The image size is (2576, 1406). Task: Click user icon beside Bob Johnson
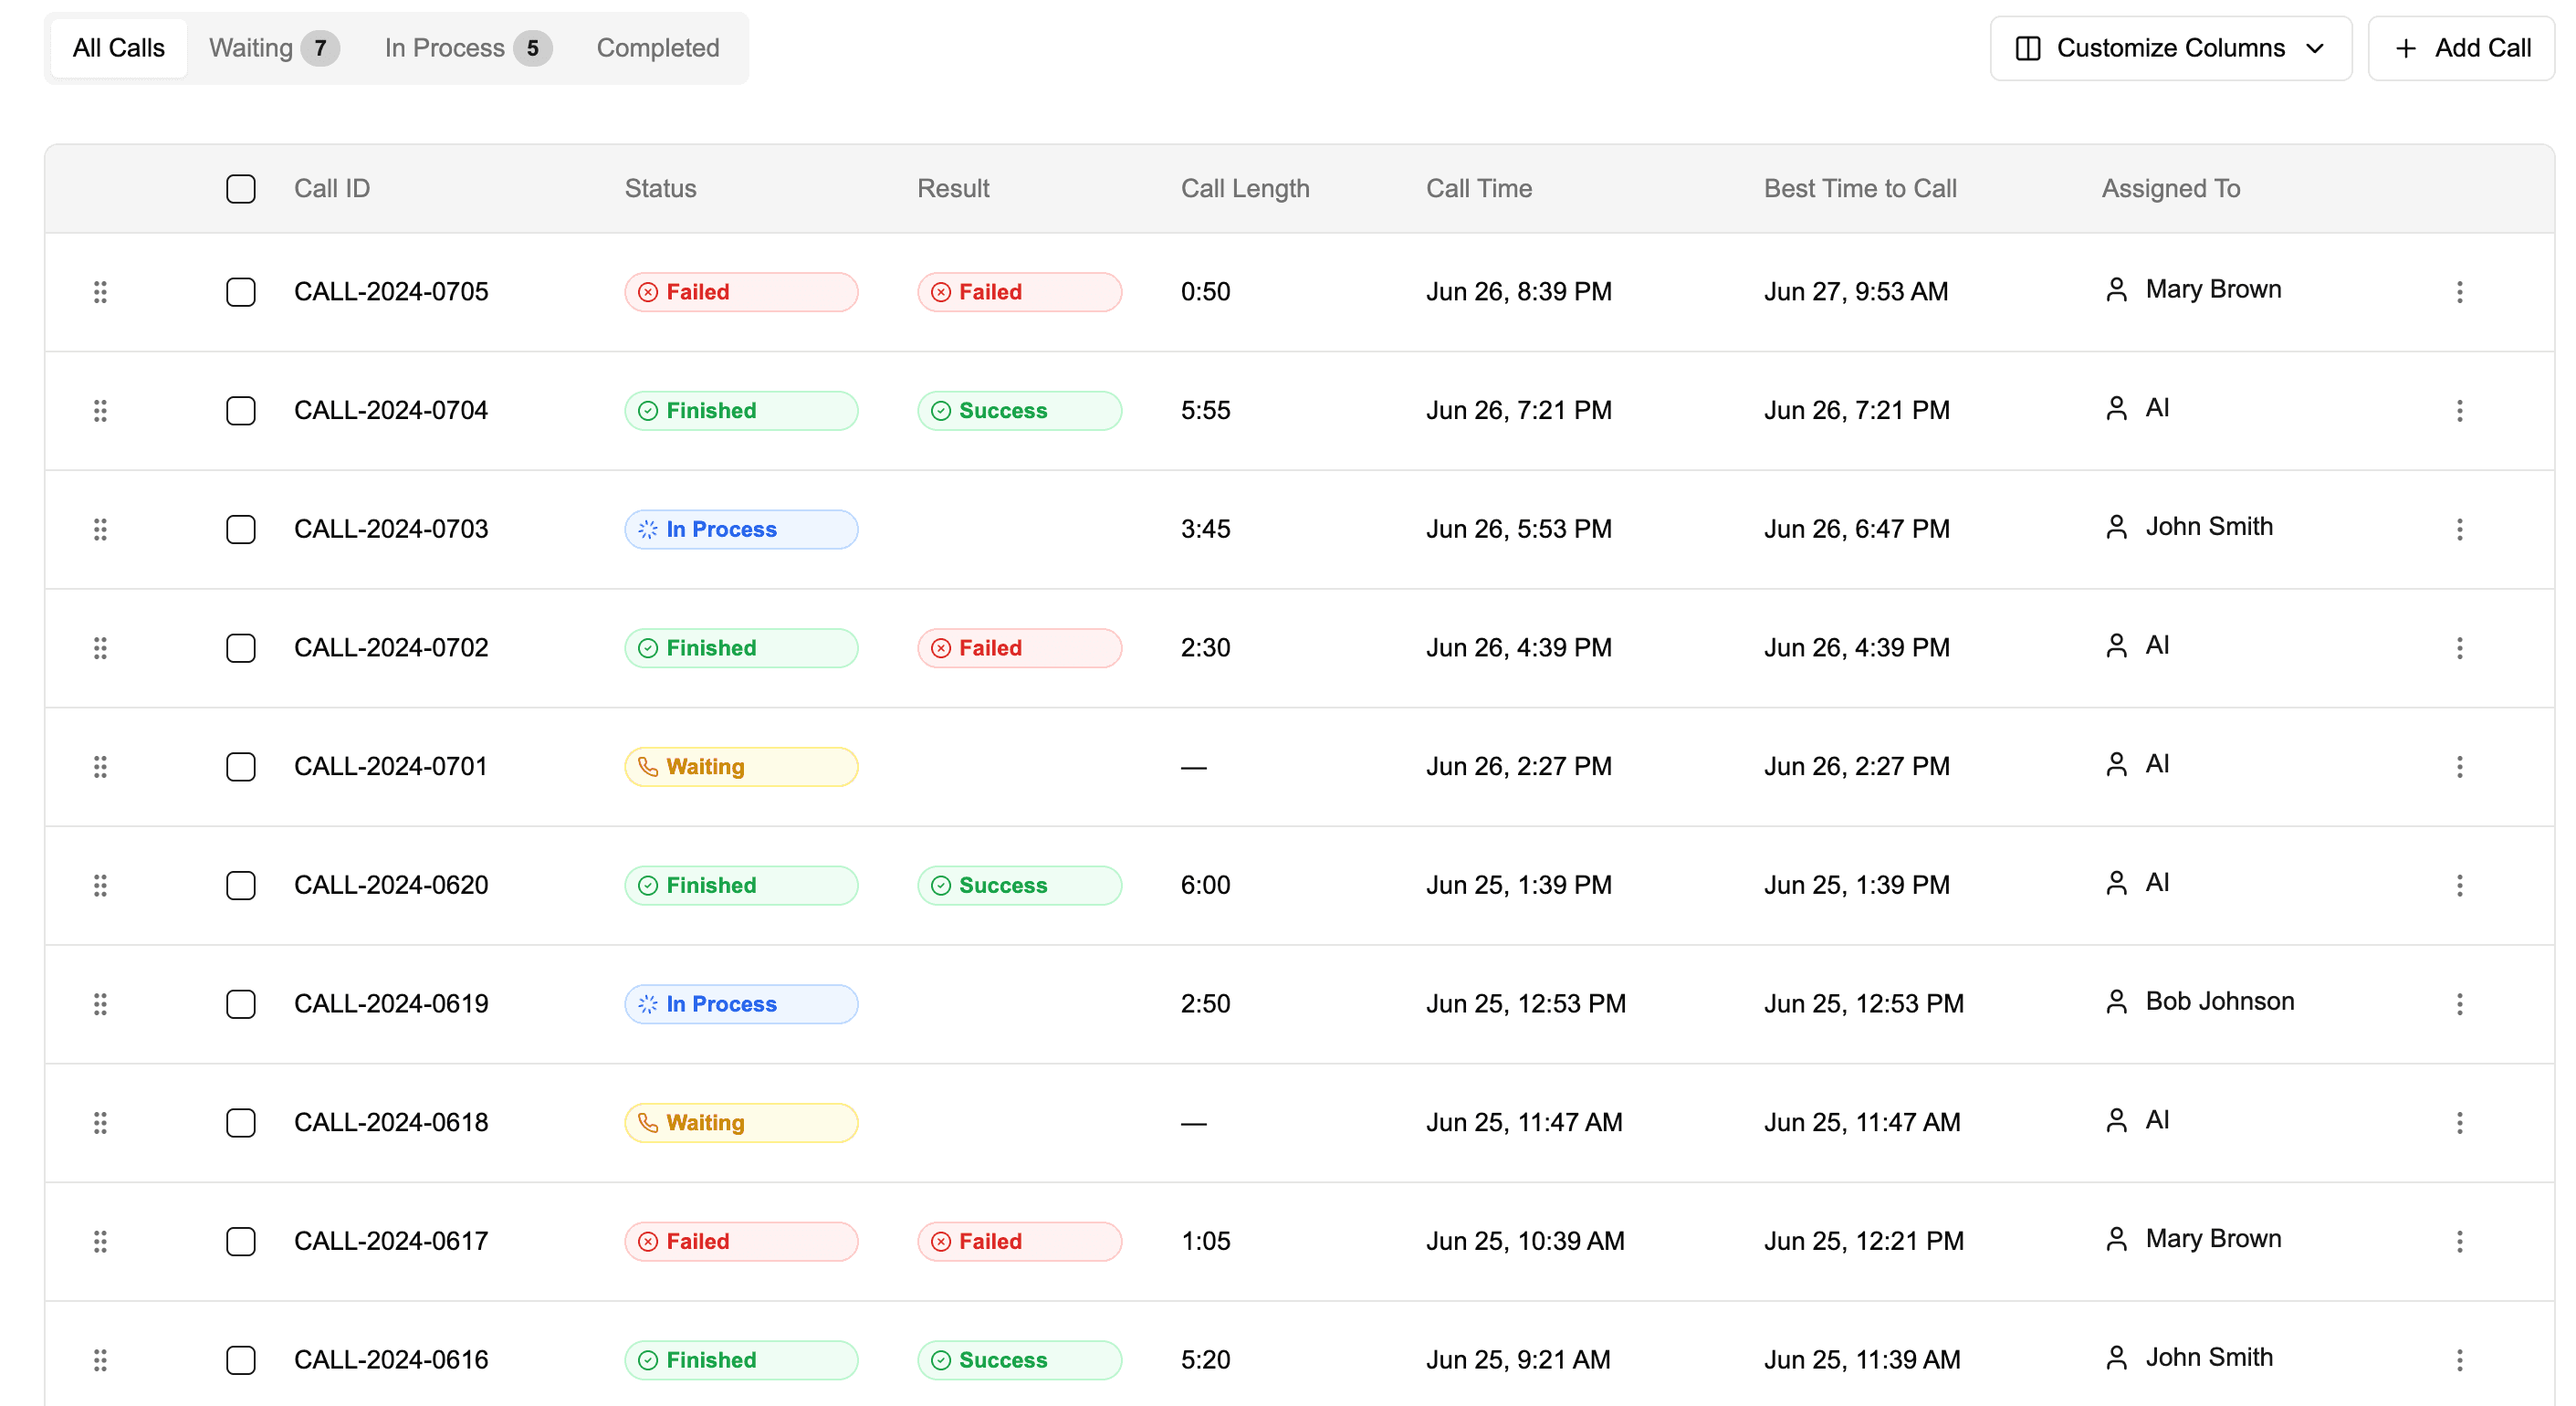click(x=2116, y=1002)
